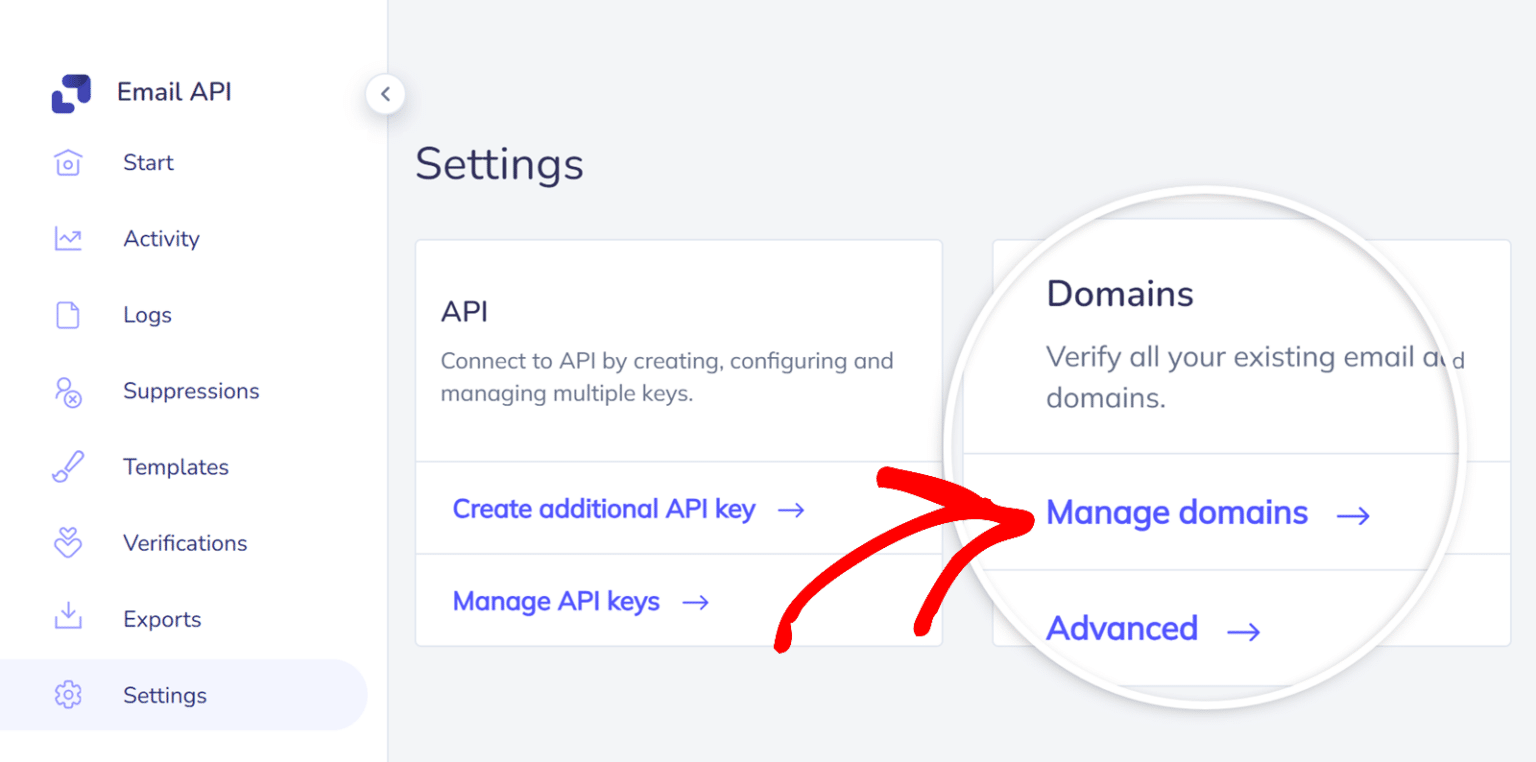Click the Logs document icon

click(67, 315)
